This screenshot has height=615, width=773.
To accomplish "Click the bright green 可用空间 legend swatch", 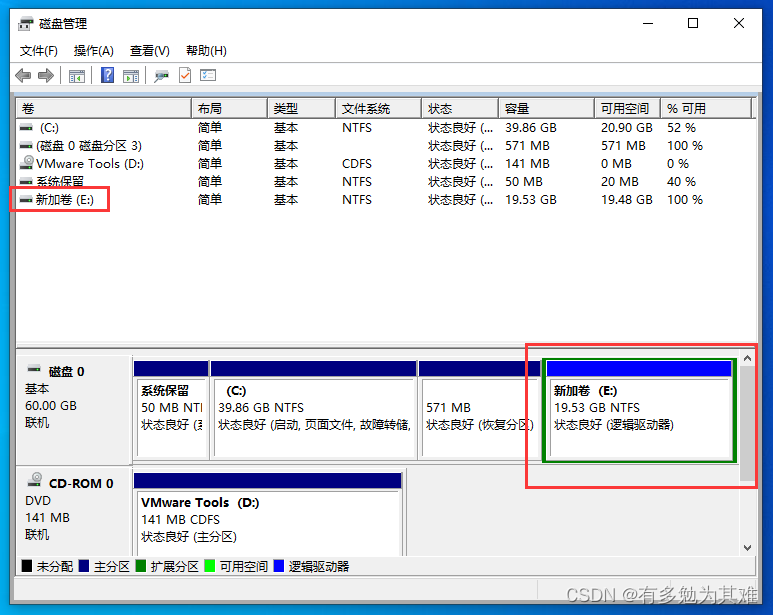I will [210, 566].
